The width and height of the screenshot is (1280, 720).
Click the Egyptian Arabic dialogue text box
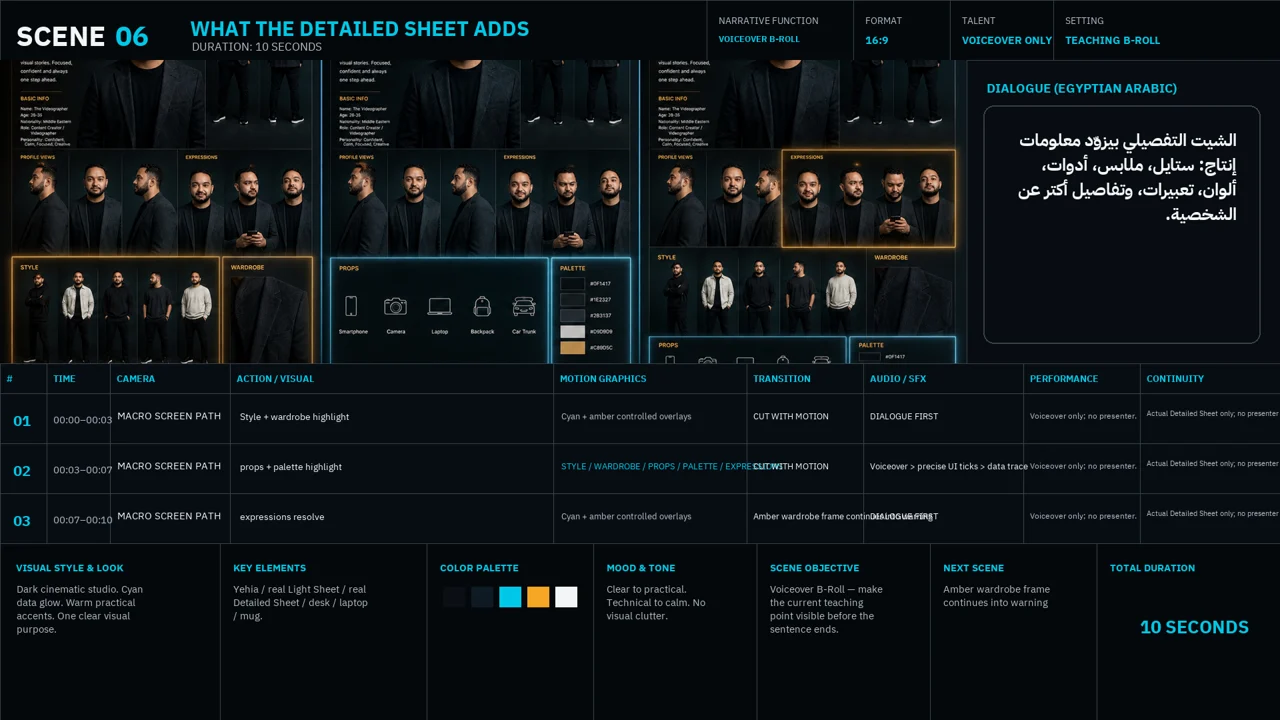1122,225
